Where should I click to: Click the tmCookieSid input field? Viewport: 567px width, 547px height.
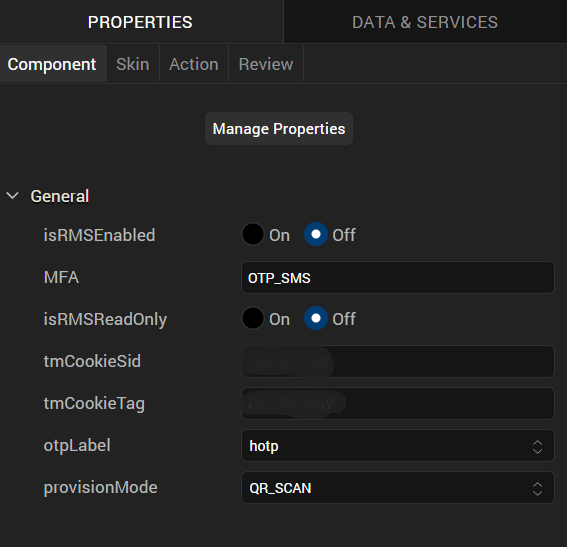tap(398, 362)
